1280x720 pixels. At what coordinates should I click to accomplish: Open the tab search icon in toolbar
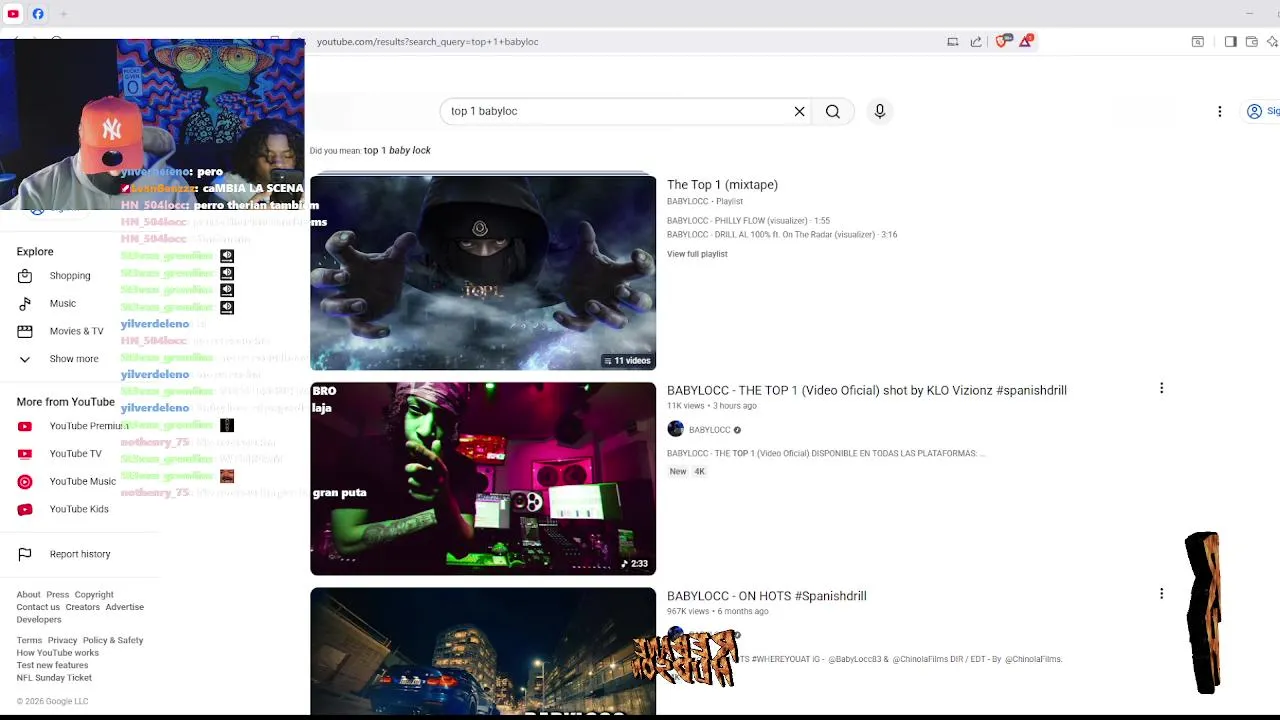click(x=1197, y=42)
